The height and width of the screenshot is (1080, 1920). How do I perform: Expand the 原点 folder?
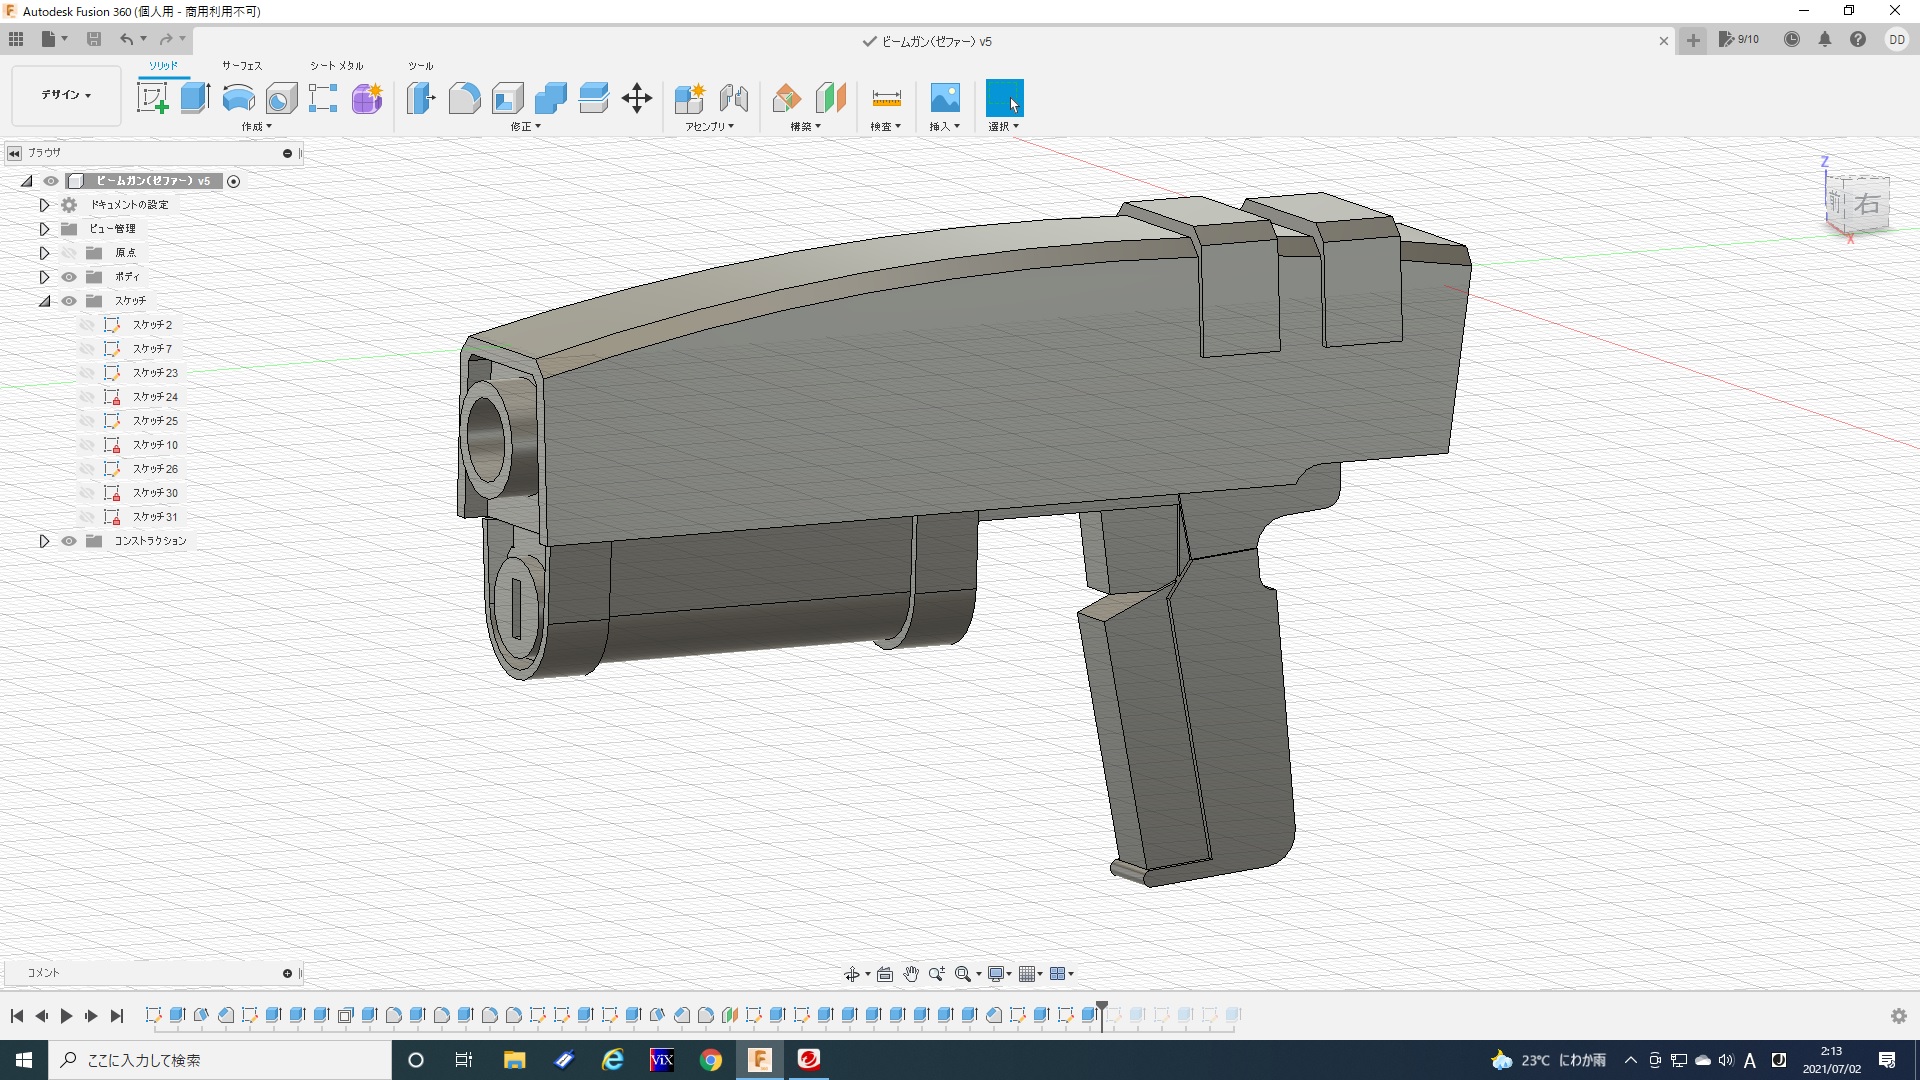(x=44, y=253)
